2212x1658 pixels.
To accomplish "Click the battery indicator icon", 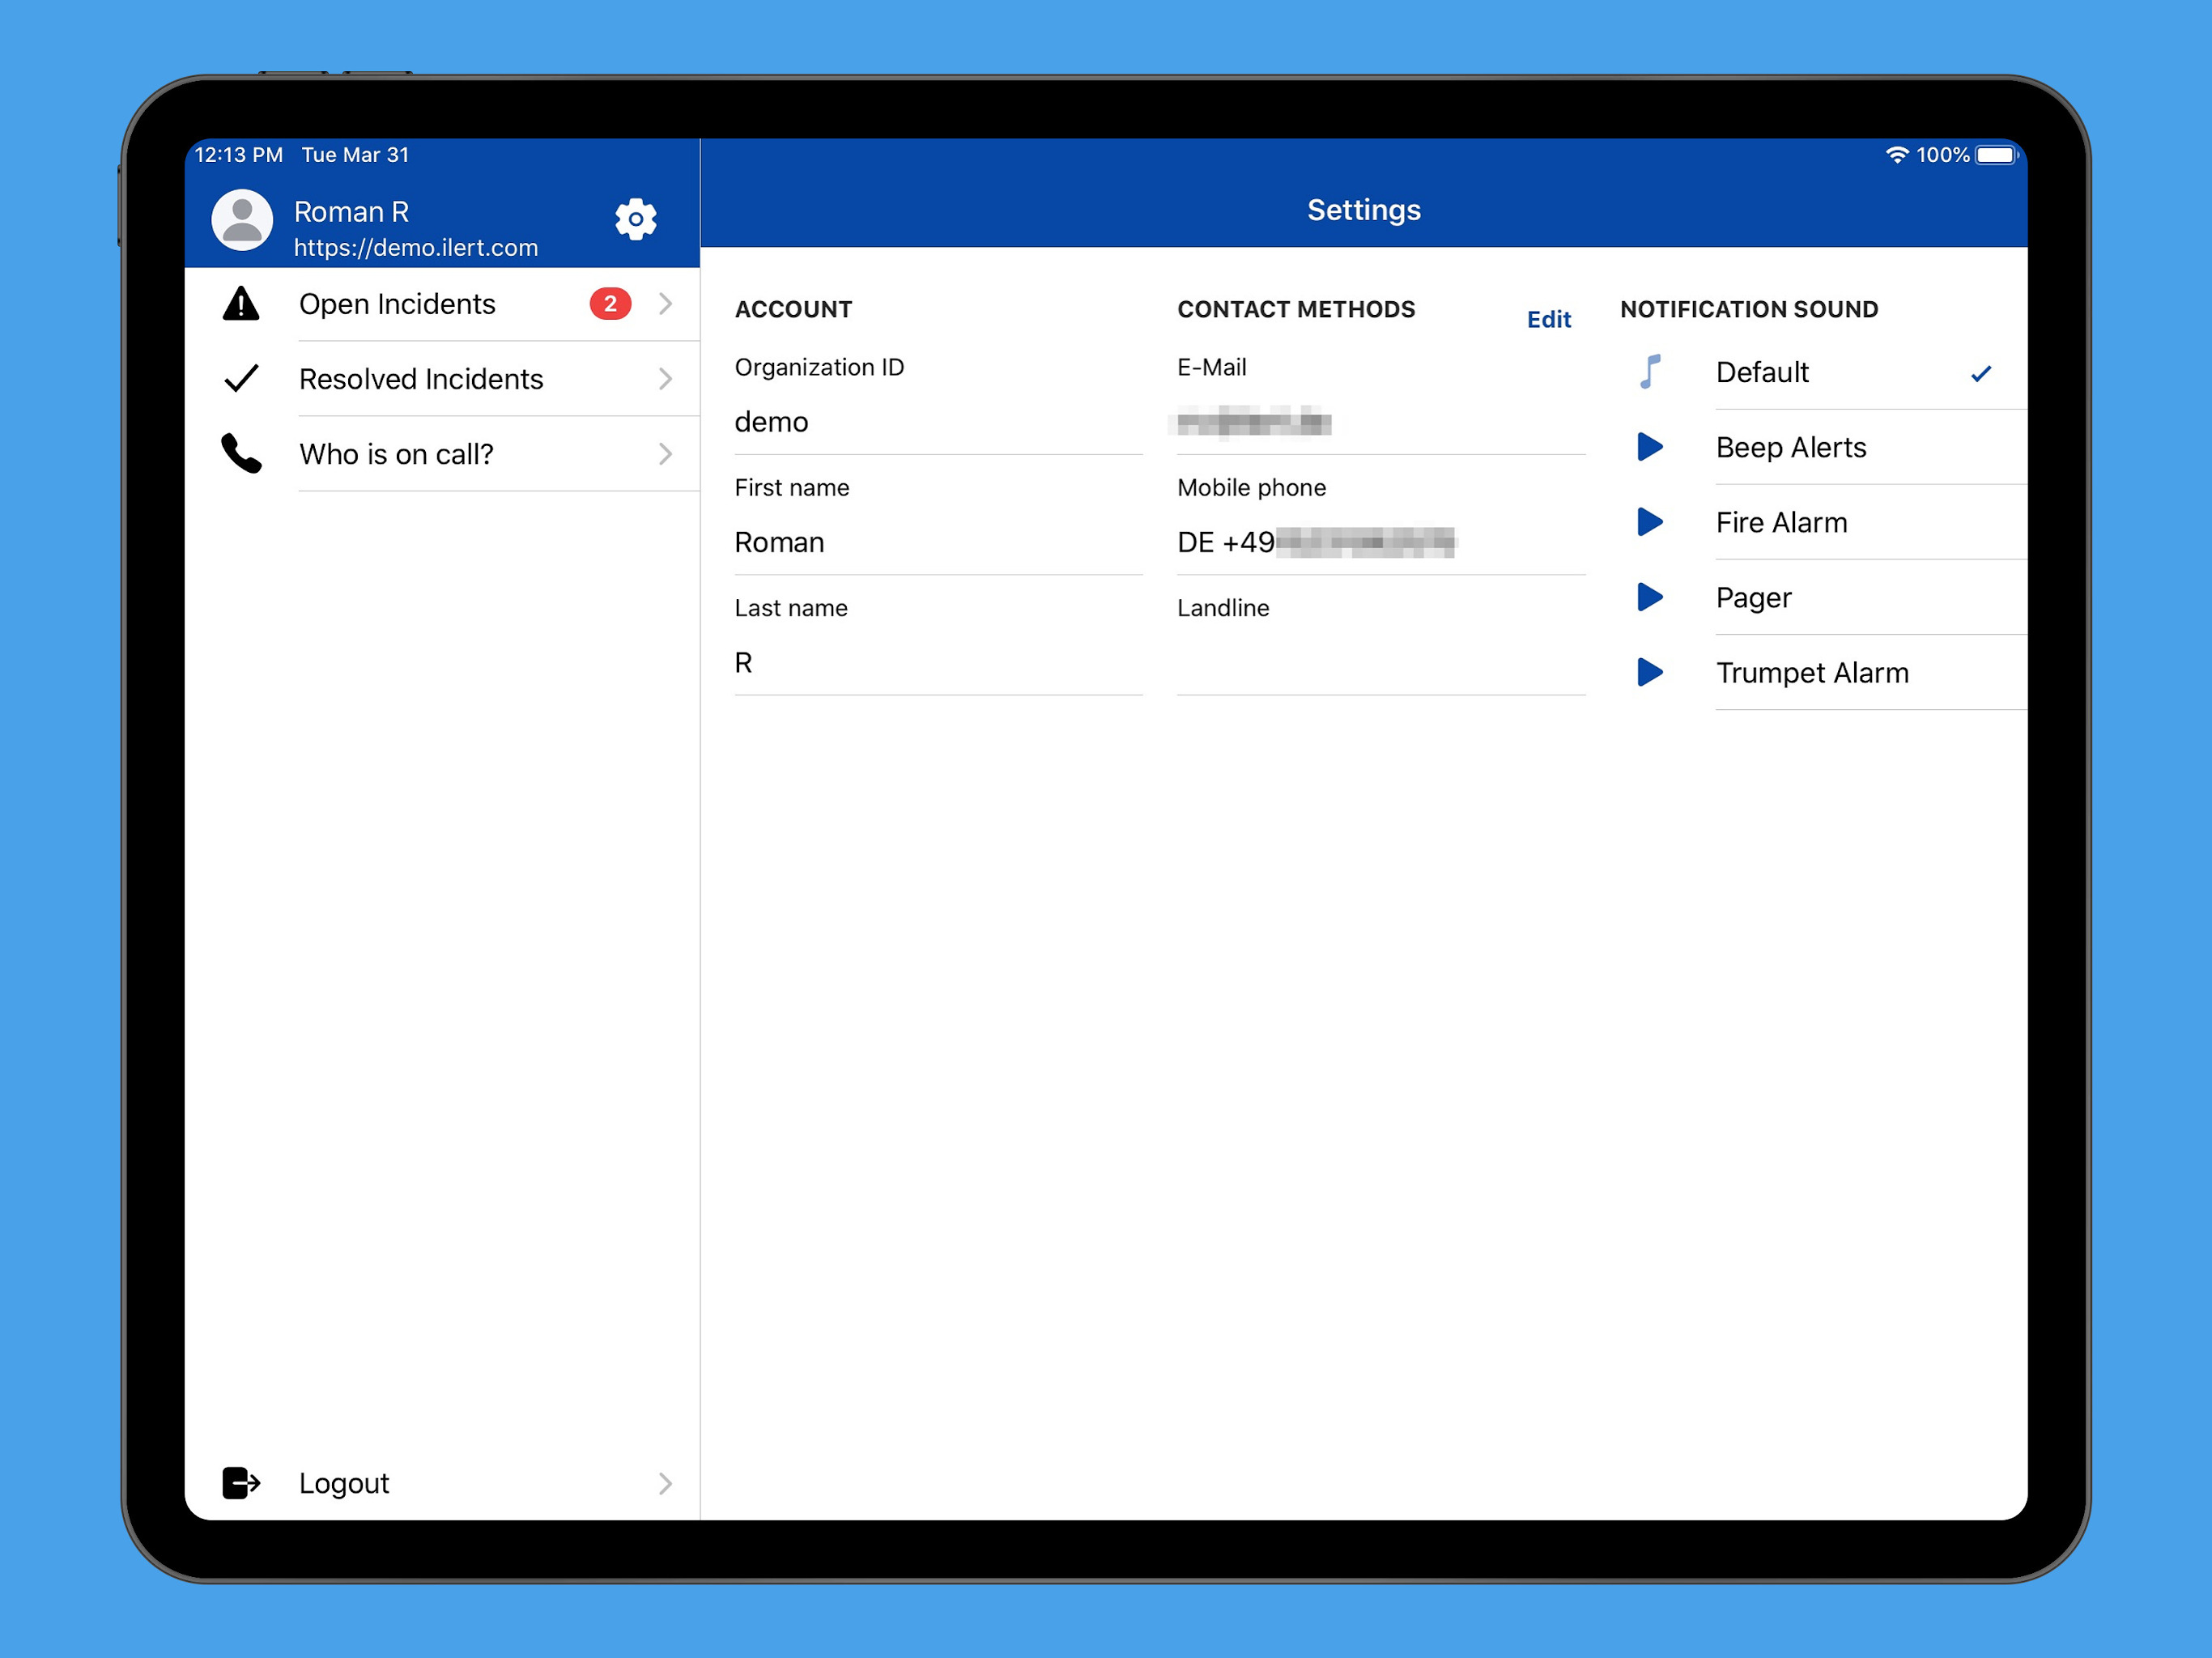I will tap(1997, 155).
